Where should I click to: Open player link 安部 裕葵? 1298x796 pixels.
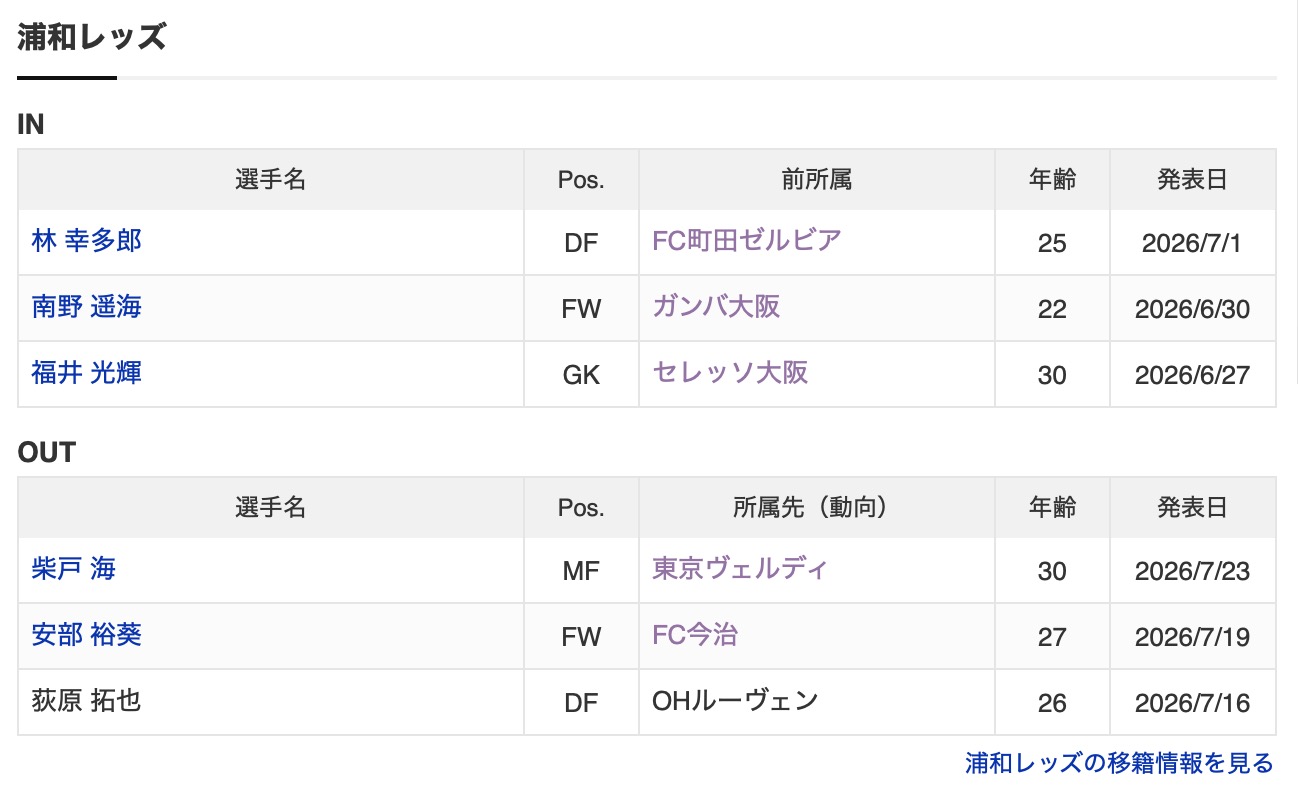(x=87, y=635)
